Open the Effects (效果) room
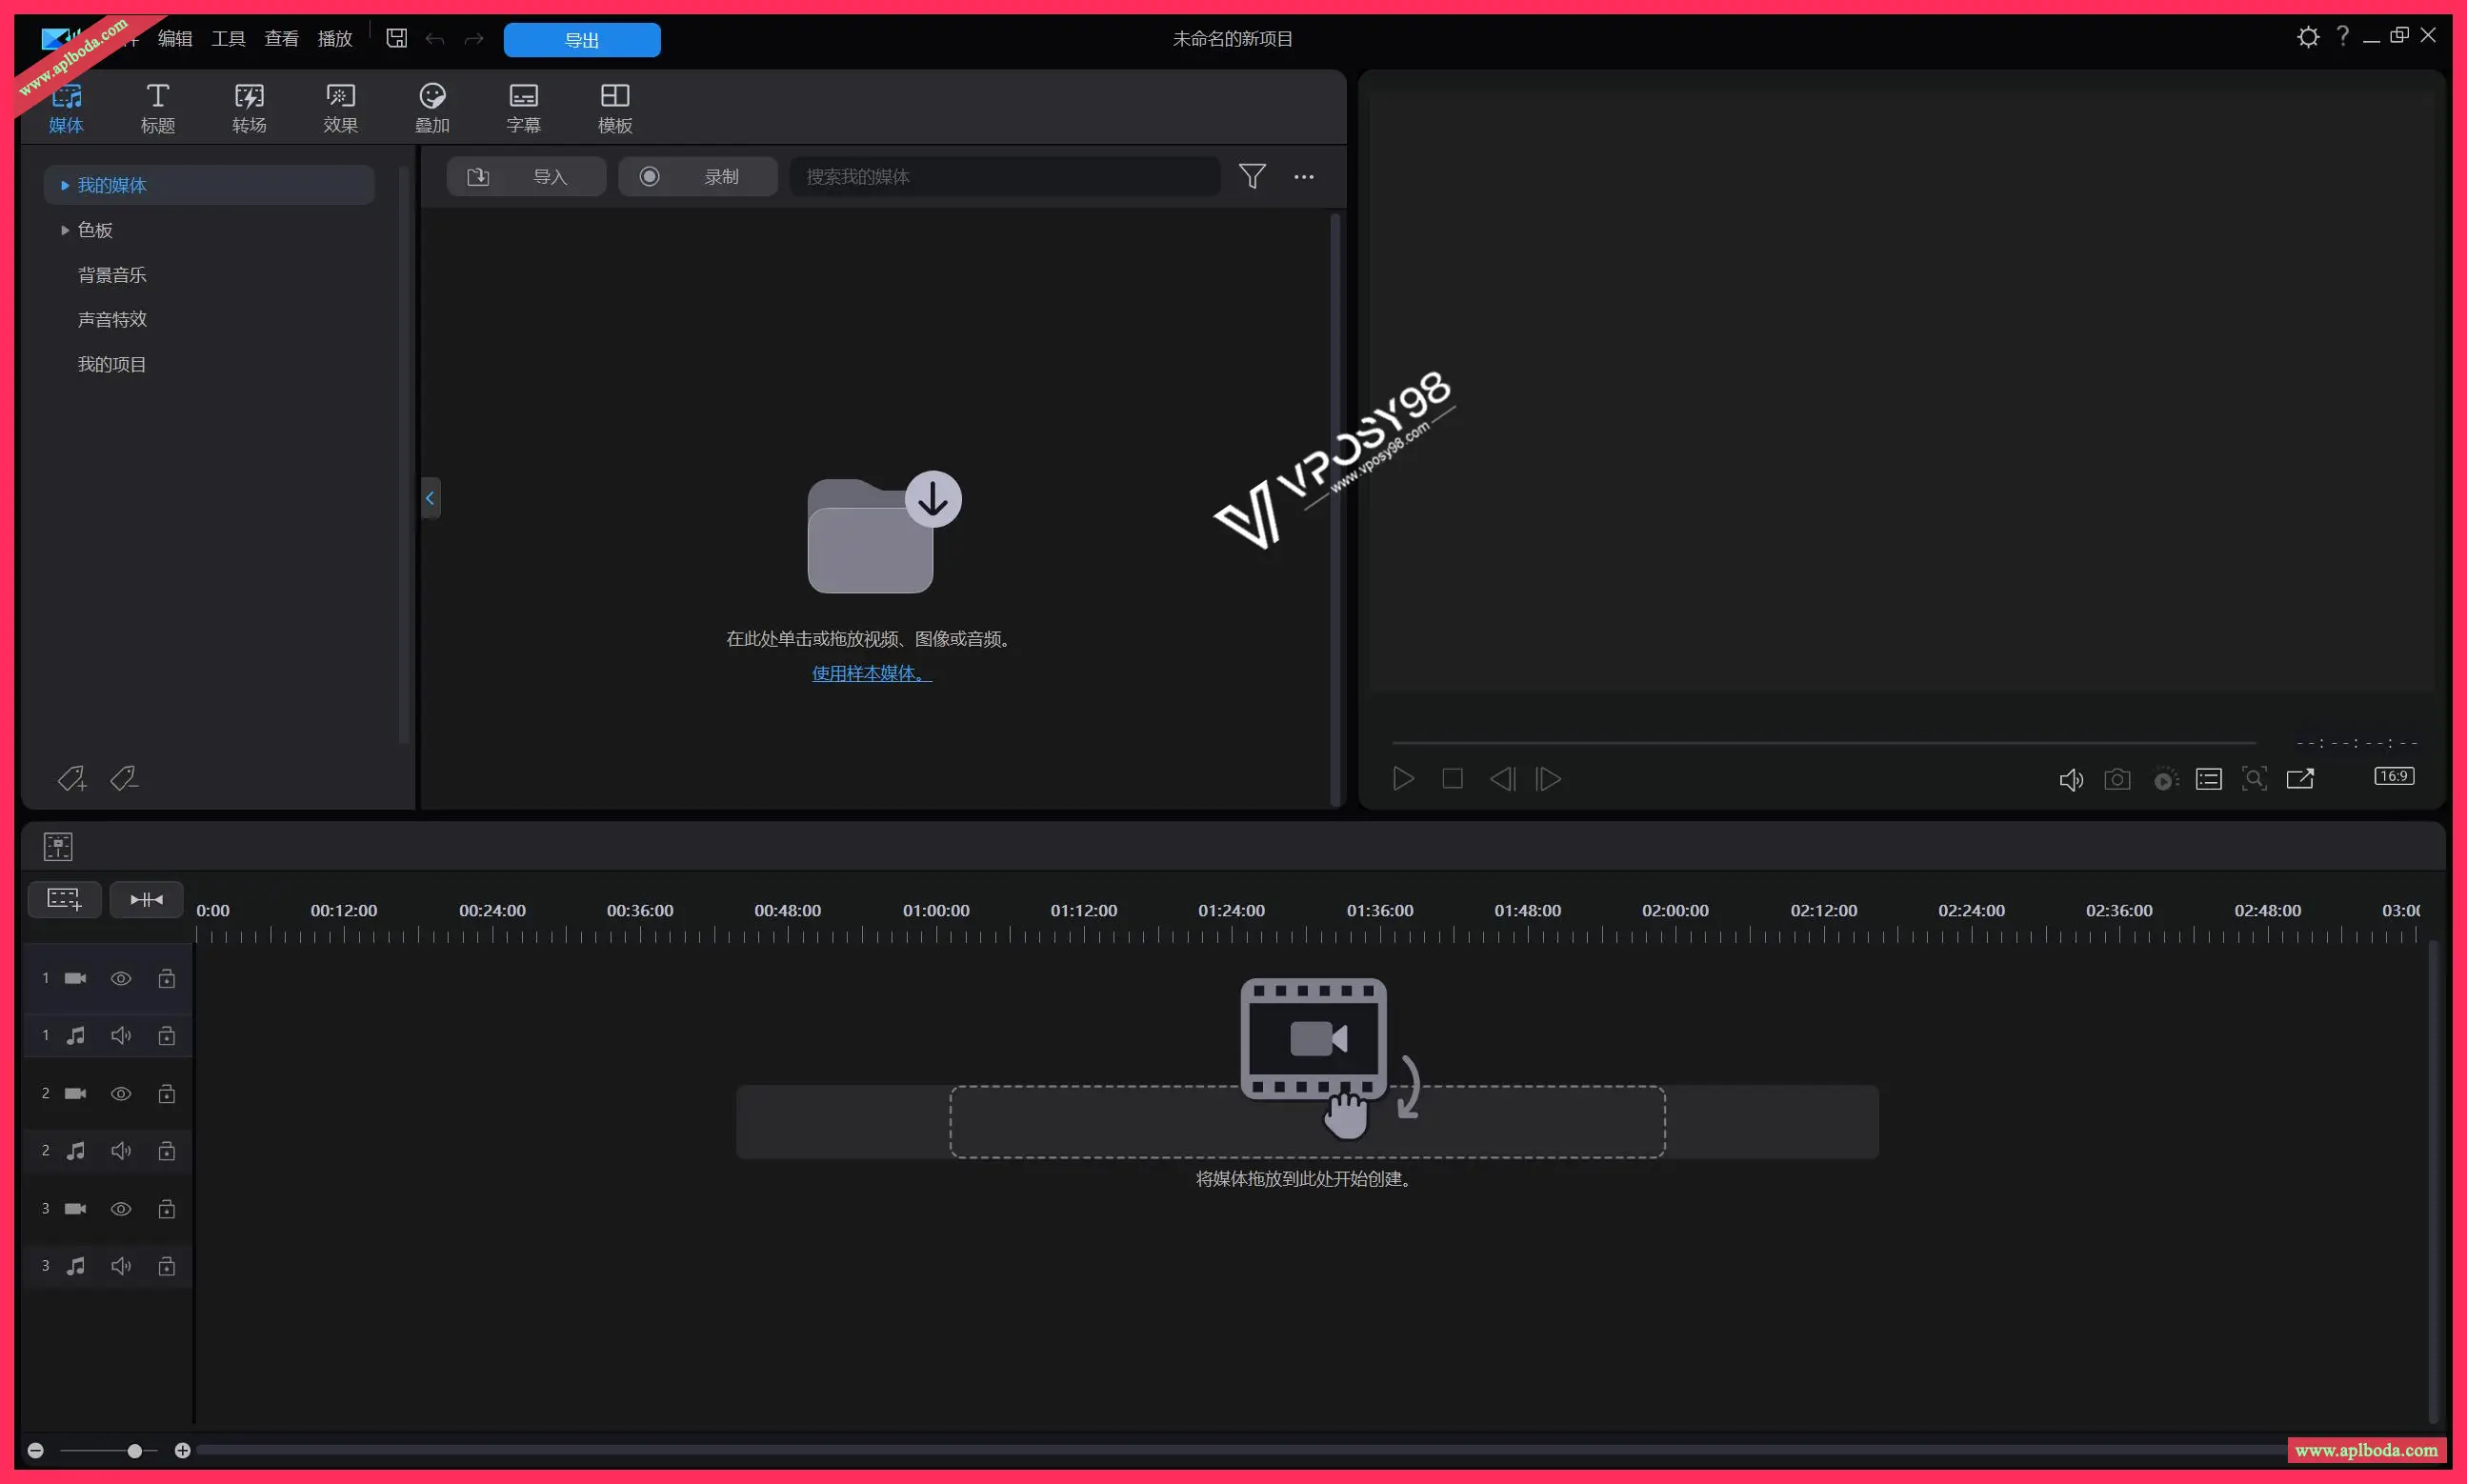 coord(340,108)
